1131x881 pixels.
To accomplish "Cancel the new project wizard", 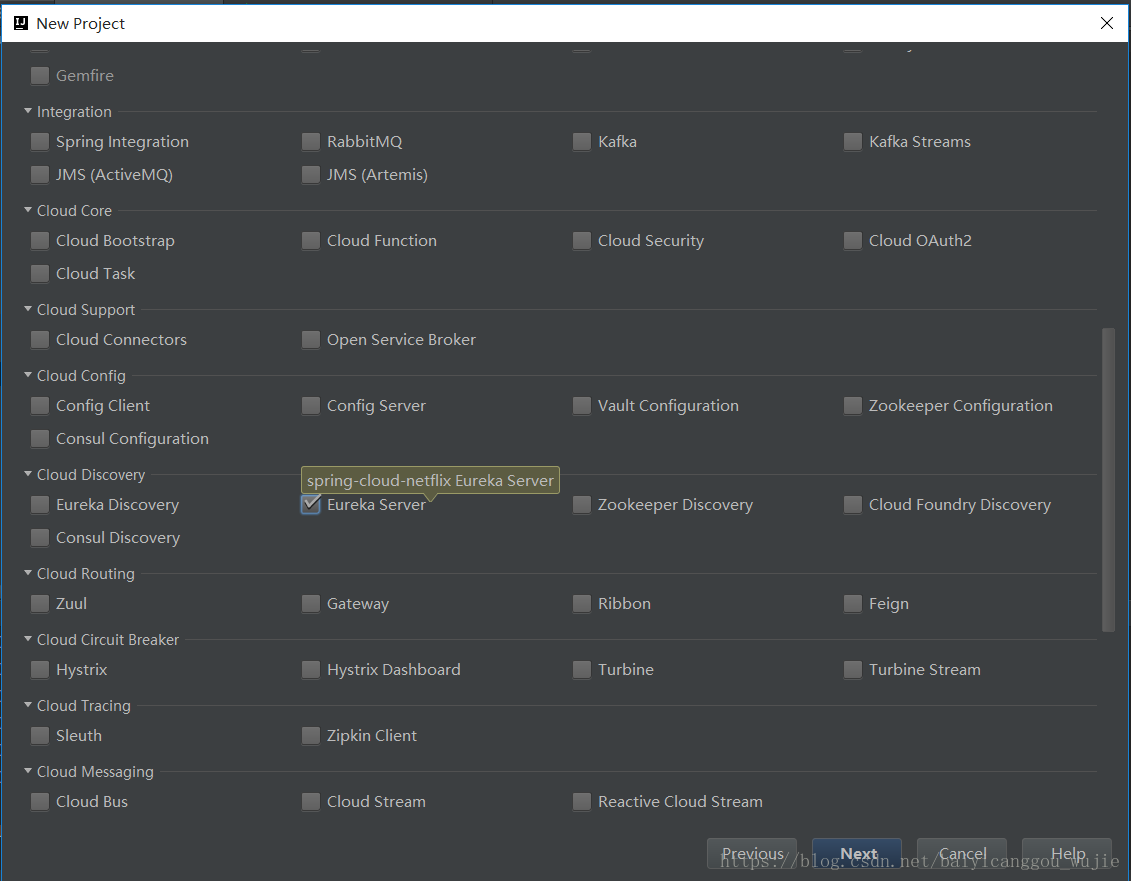I will 962,854.
